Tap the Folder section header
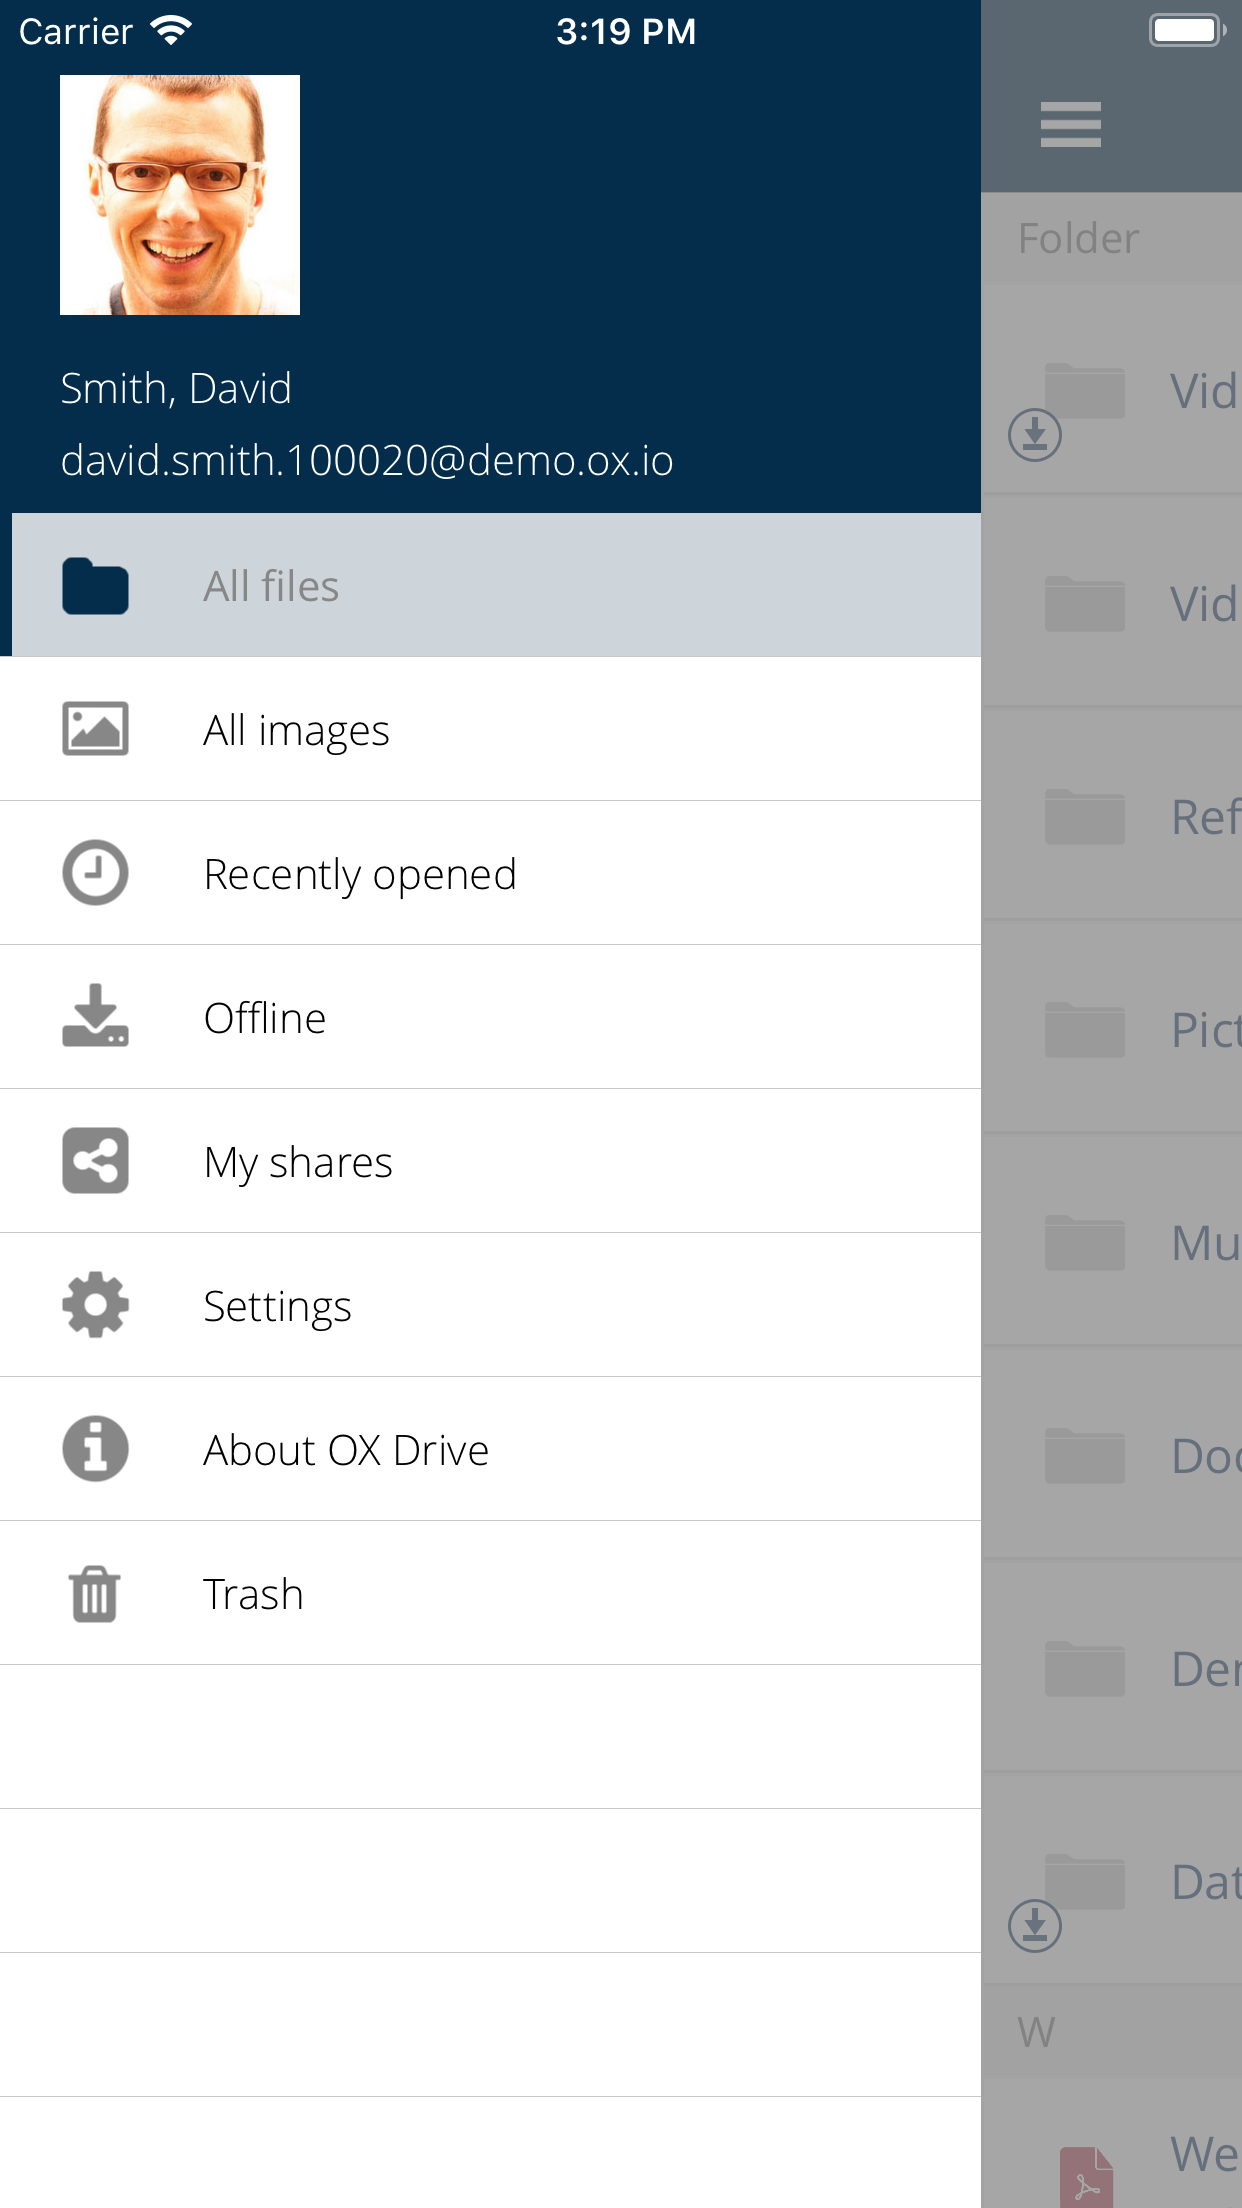1242x2208 pixels. point(1112,238)
